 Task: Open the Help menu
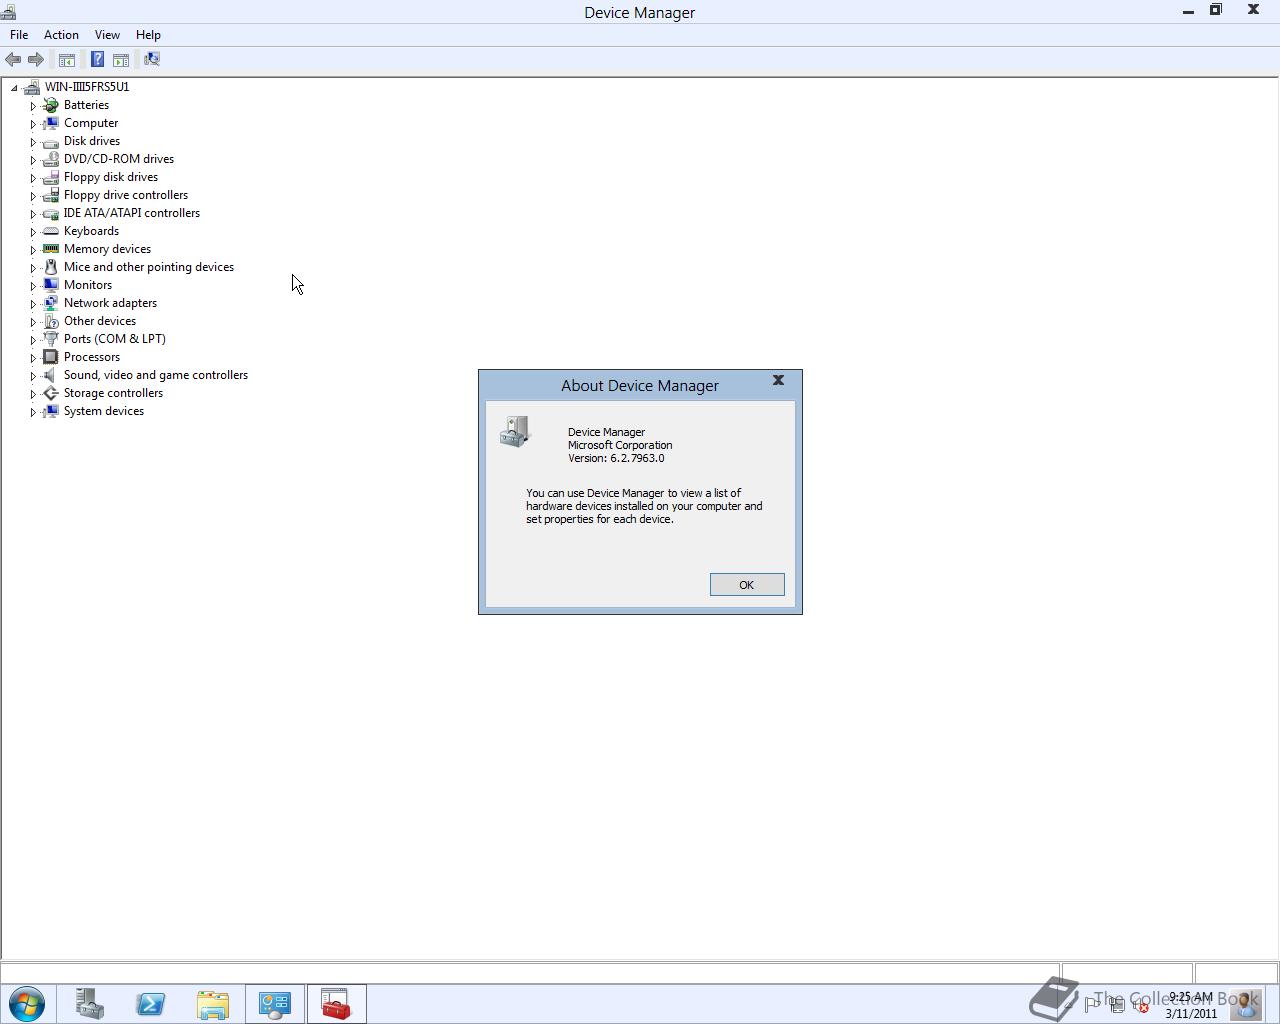[148, 35]
